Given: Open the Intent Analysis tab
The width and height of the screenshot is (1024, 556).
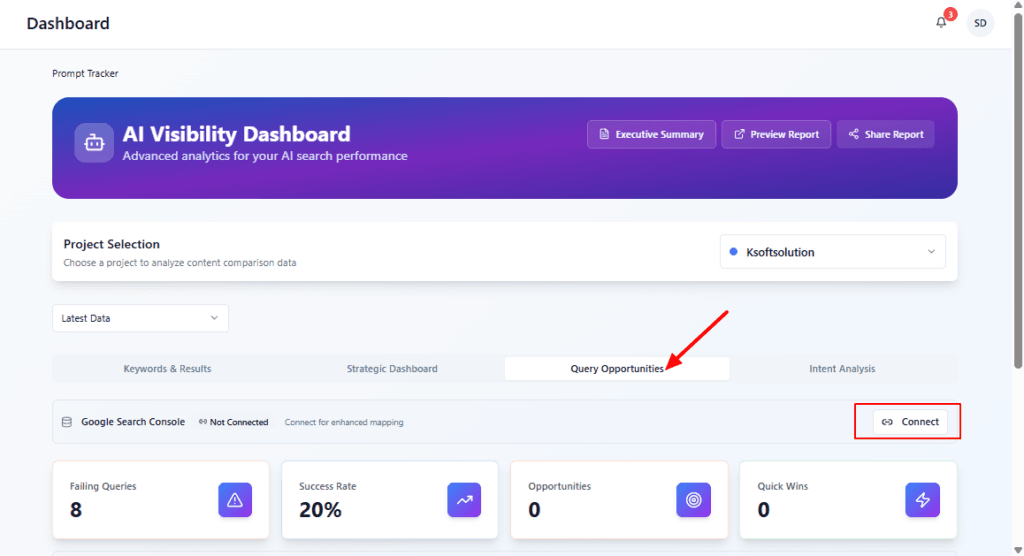Looking at the screenshot, I should pos(842,369).
